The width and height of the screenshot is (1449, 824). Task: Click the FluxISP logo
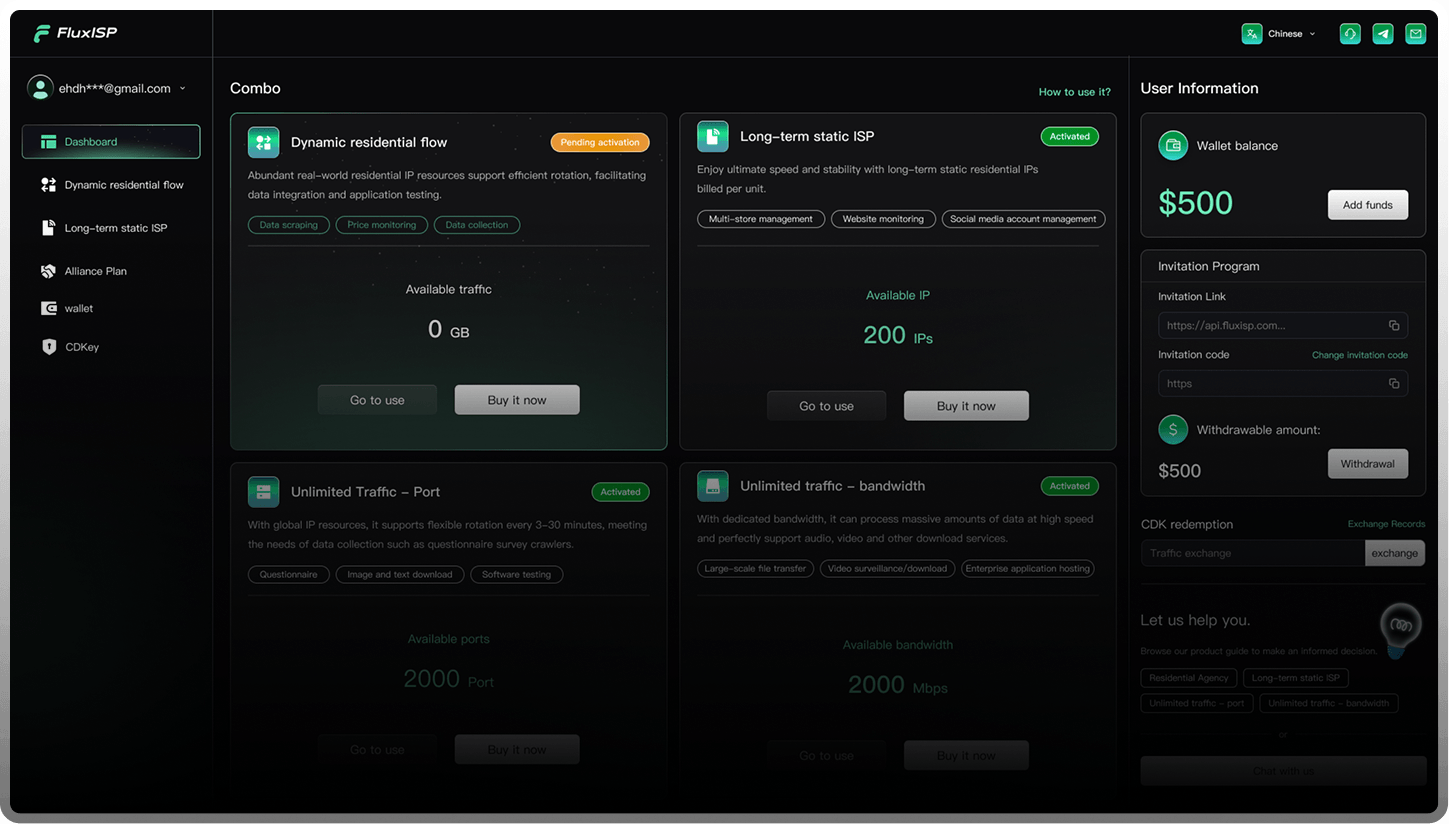(75, 34)
